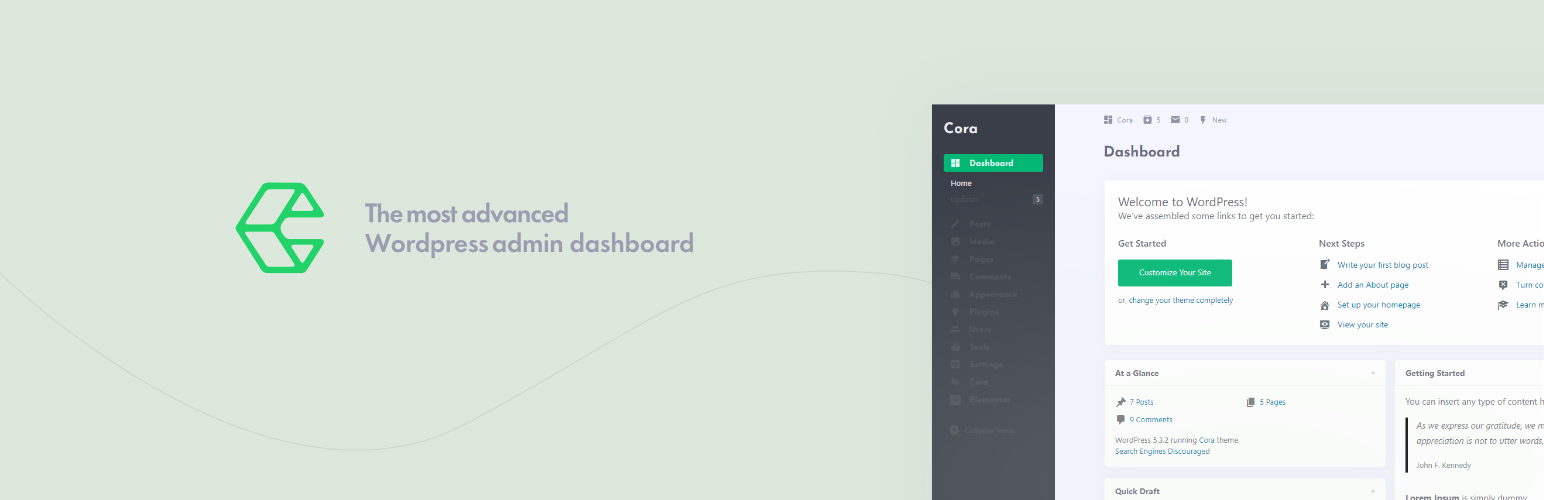Image resolution: width=1544 pixels, height=500 pixels.
Task: Click the speech bubble icon beside 9 Comments
Action: click(x=1121, y=420)
